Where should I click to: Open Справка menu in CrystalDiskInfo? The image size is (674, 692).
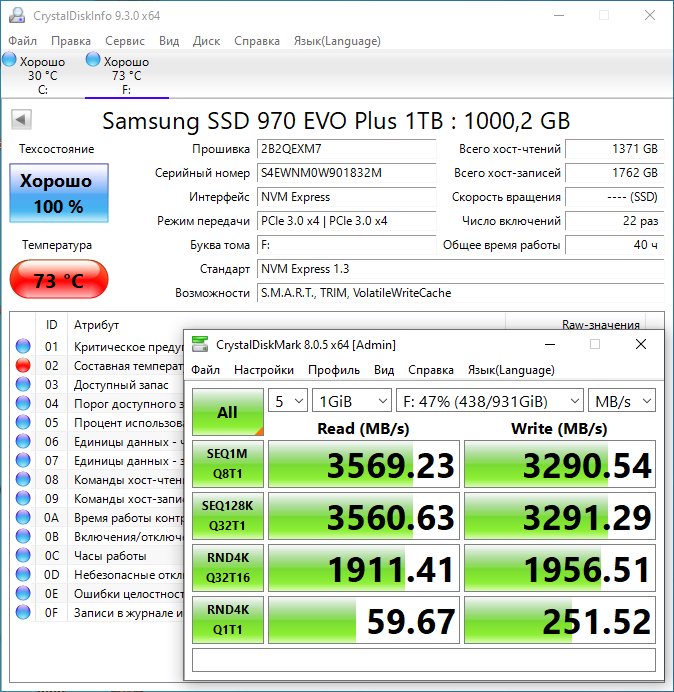[x=257, y=41]
